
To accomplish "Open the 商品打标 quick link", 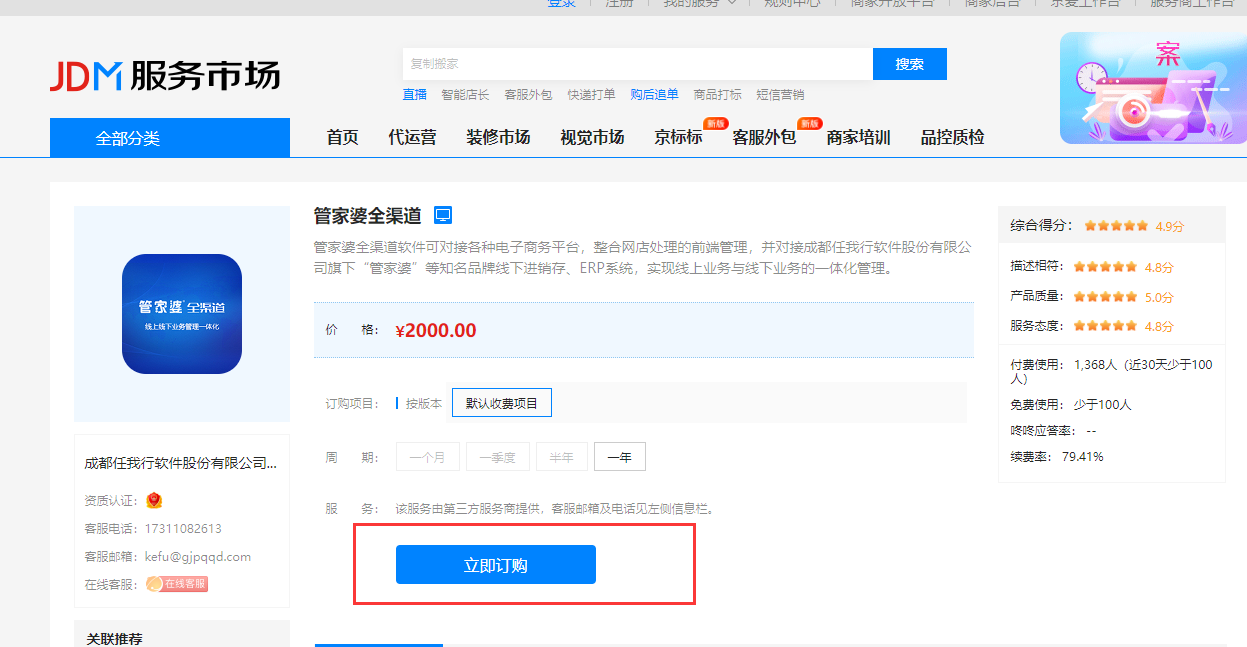I will click(x=718, y=95).
